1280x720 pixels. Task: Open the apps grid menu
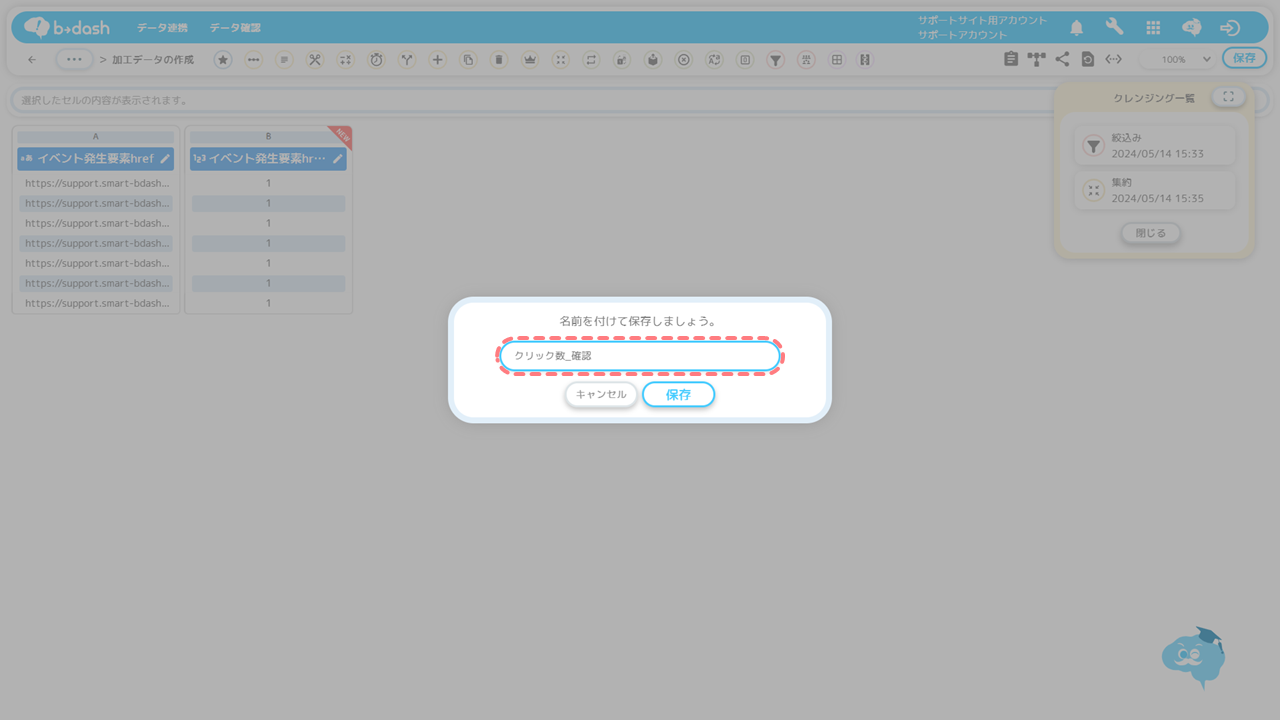1153,28
